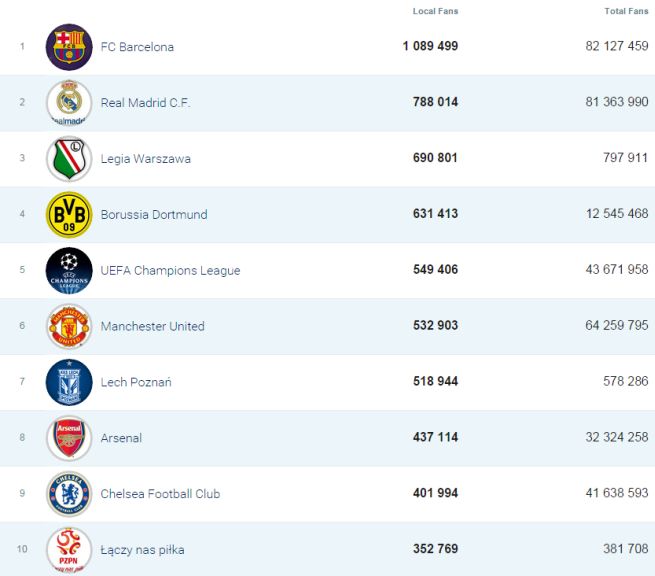Click the Chelsea Football Club crest
This screenshot has width=655, height=576.
(69, 494)
